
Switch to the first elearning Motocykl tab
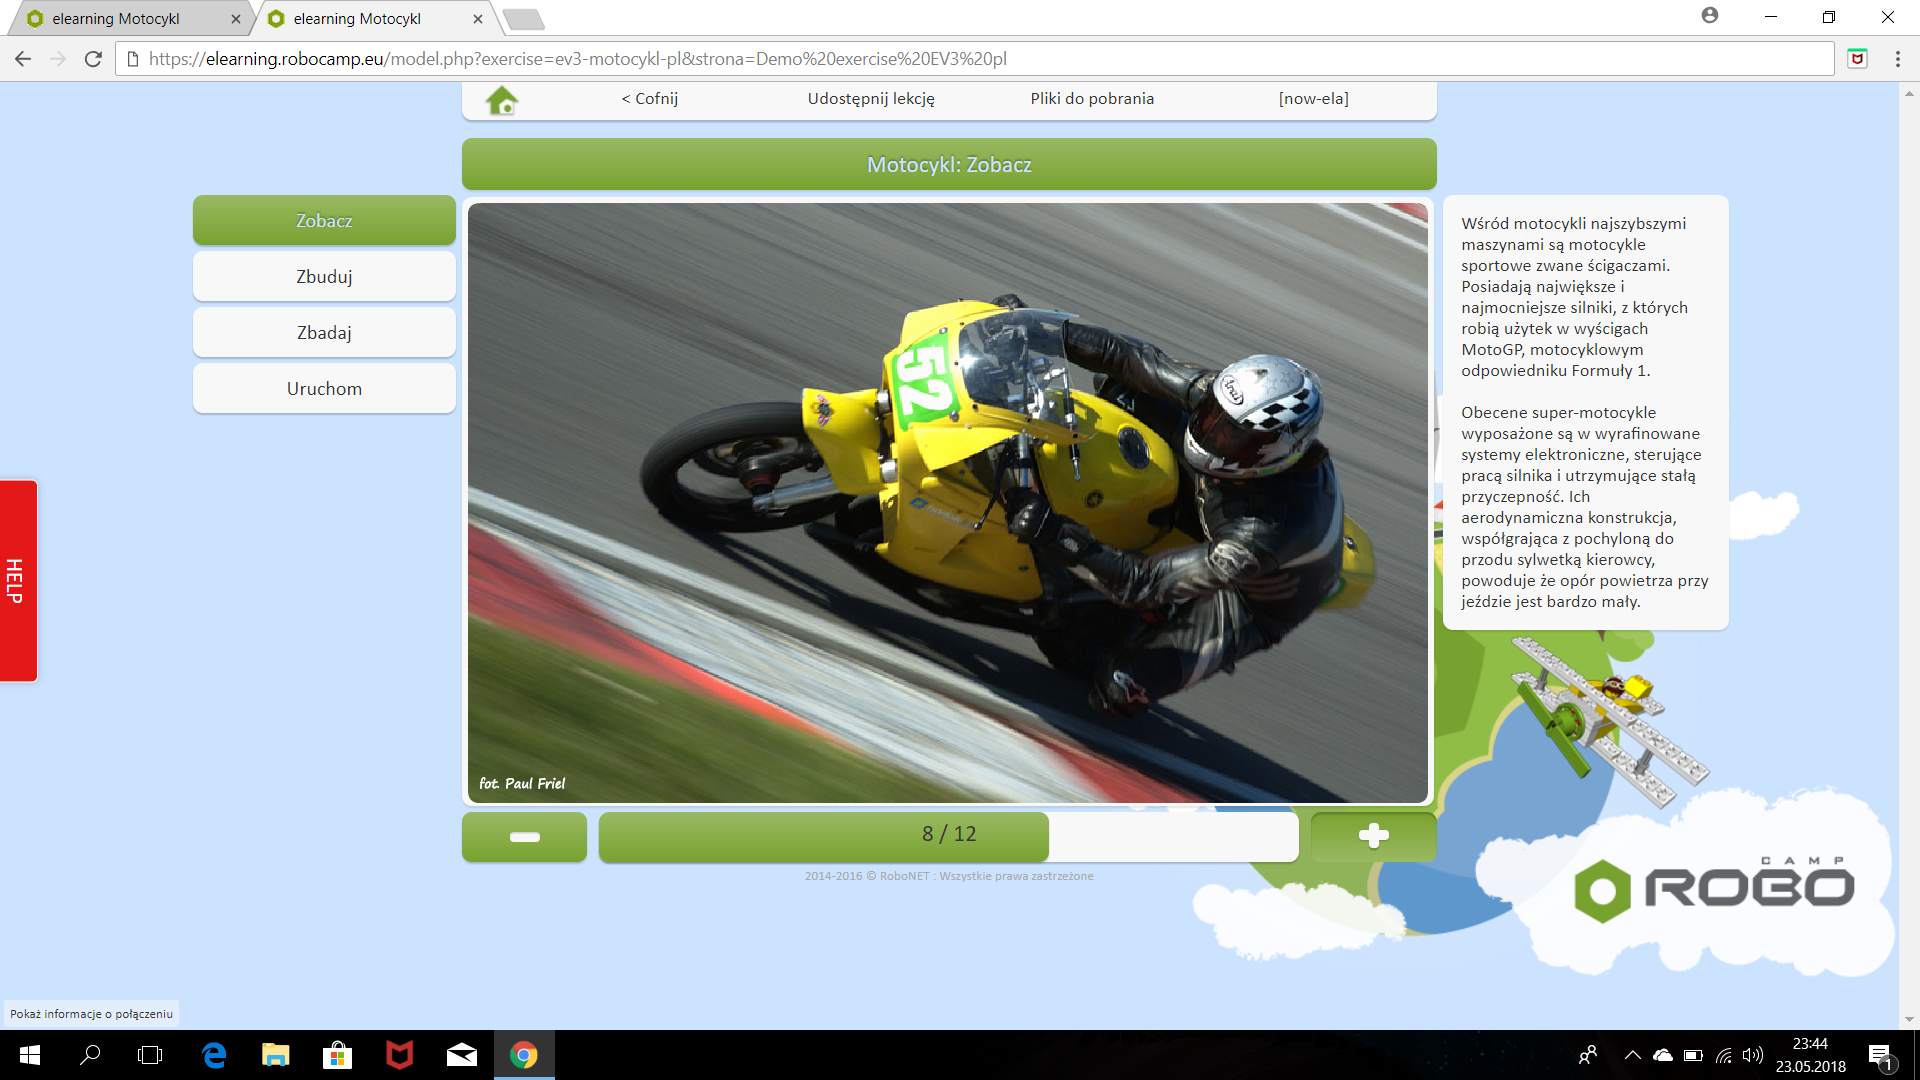(128, 18)
